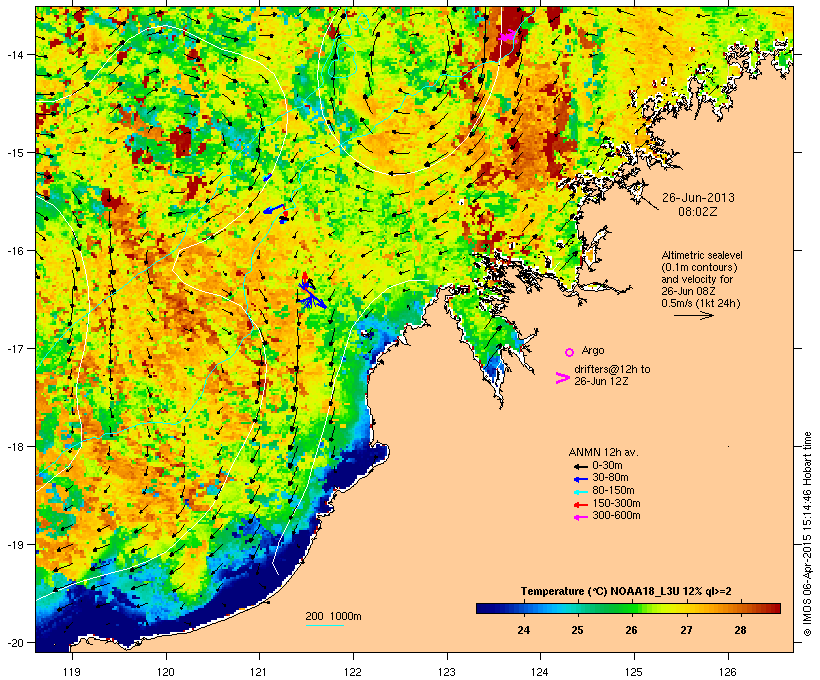
Task: Click the longitude axis label 119
Action: (72, 672)
